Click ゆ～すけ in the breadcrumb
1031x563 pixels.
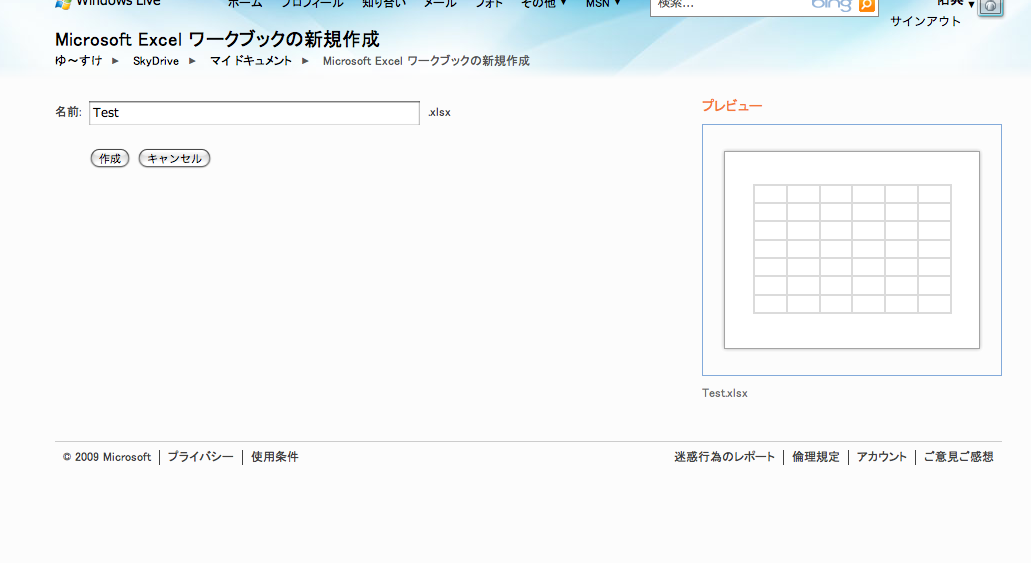(78, 61)
